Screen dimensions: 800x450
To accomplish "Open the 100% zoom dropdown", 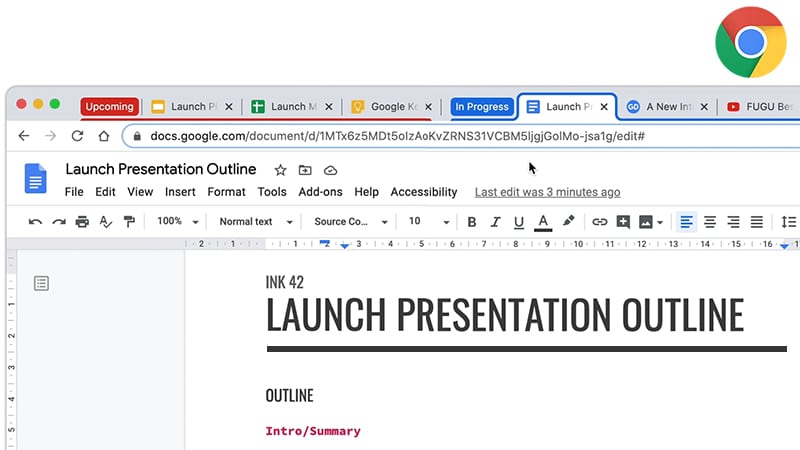I will click(x=178, y=222).
